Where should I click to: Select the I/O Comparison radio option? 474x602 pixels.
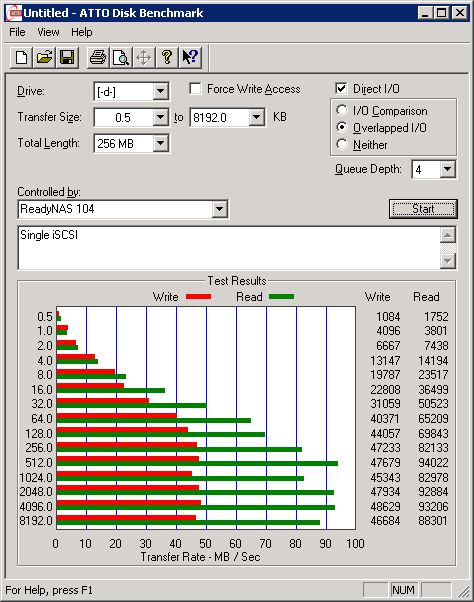[342, 110]
